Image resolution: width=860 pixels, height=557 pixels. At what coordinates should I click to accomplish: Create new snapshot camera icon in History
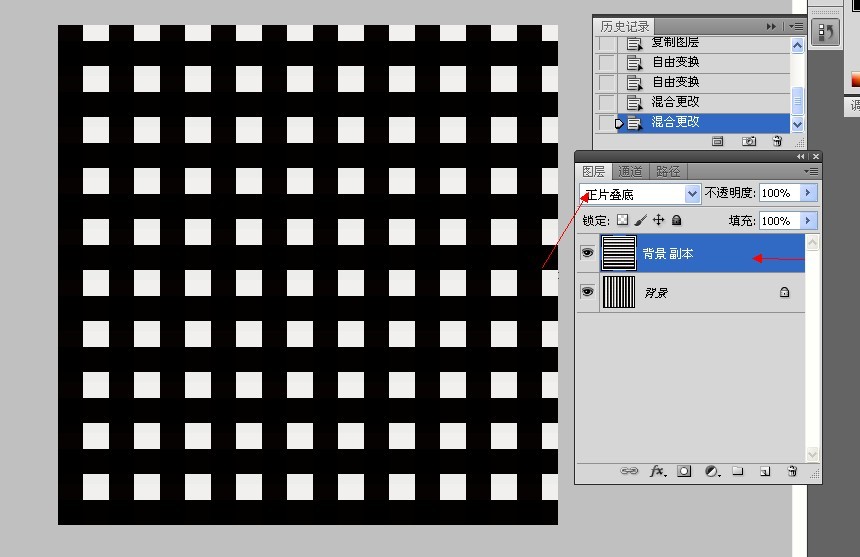coord(749,141)
